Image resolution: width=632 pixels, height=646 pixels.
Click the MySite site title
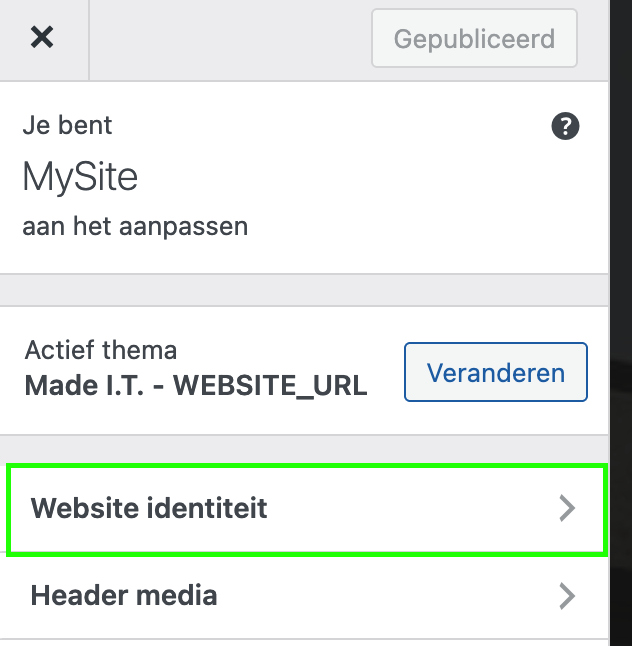[80, 178]
